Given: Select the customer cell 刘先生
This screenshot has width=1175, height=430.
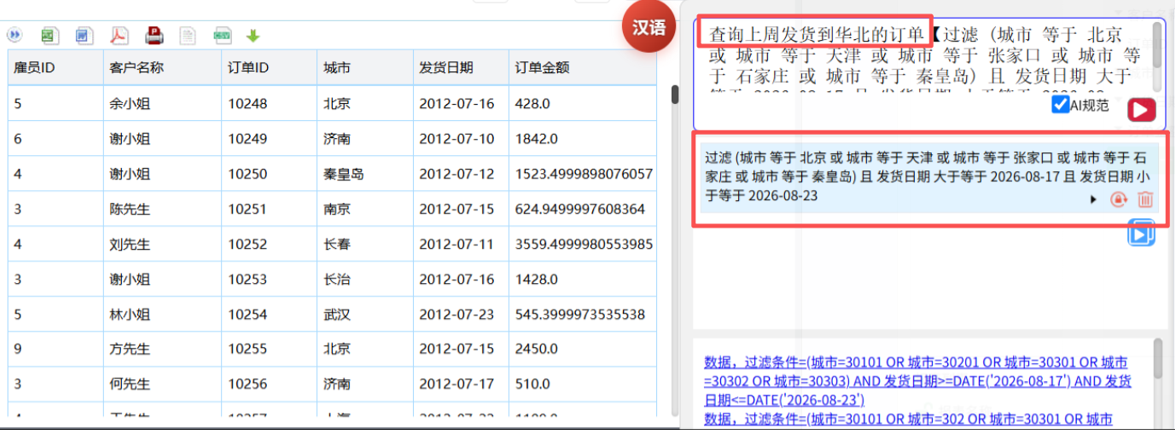Looking at the screenshot, I should 163,243.
